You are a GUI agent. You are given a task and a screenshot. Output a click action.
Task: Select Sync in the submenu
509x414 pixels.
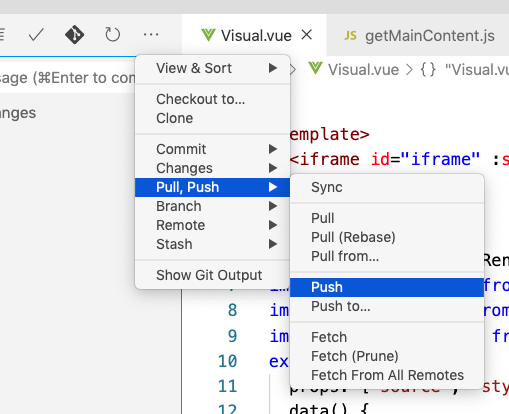(387, 187)
